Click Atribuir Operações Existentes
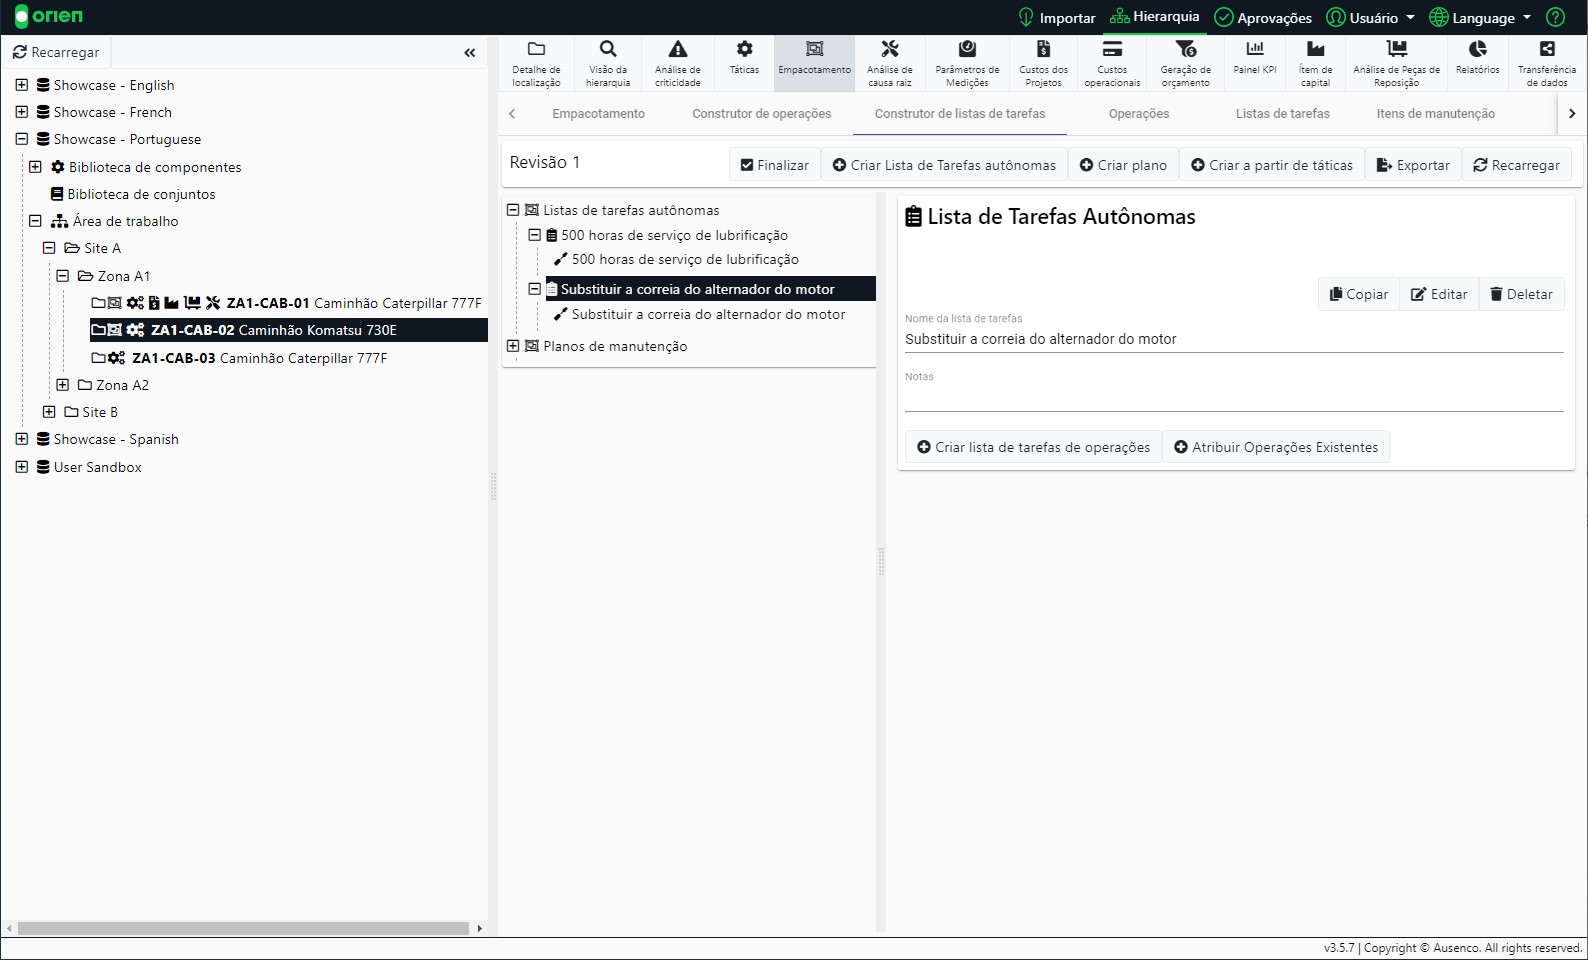Screen dimensions: 1588x960 click(1276, 447)
